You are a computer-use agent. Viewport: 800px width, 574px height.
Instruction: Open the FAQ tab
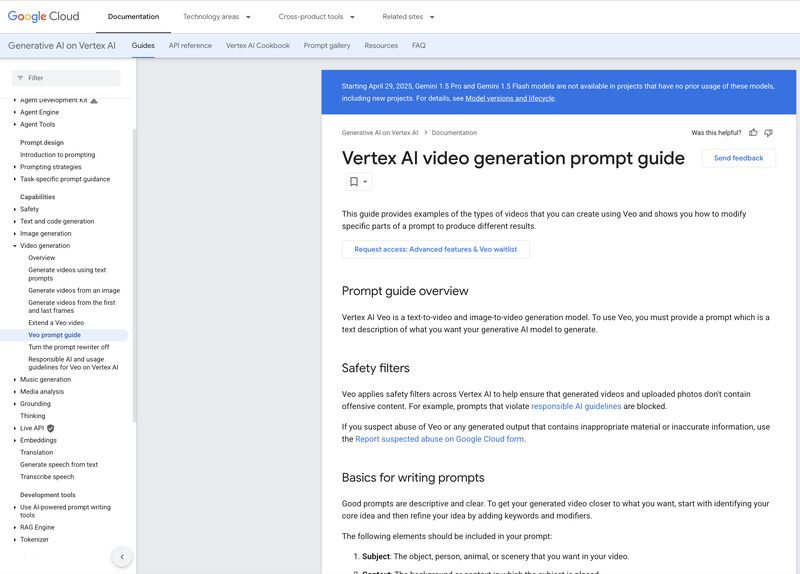(x=419, y=45)
